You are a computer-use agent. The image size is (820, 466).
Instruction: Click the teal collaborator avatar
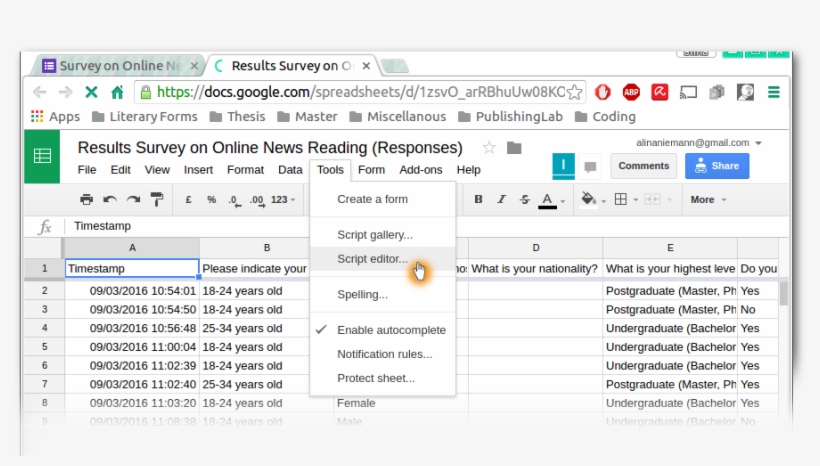point(563,166)
